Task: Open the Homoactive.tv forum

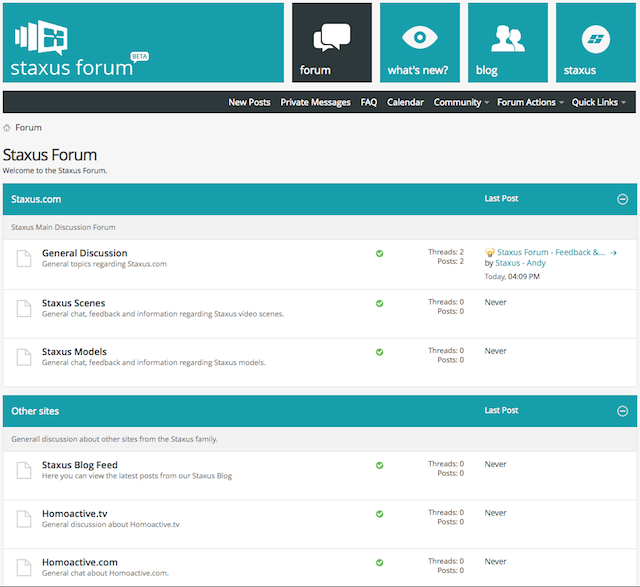Action: 75,514
